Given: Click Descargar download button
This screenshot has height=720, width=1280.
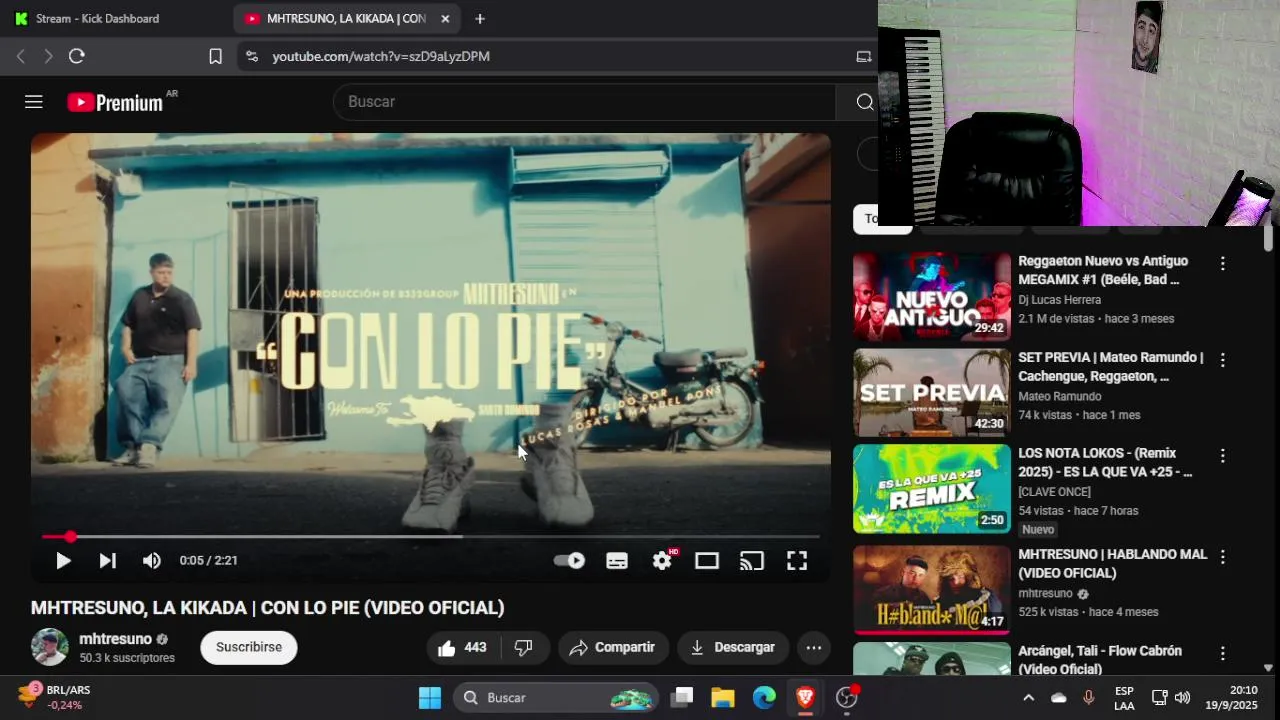Looking at the screenshot, I should pyautogui.click(x=733, y=648).
